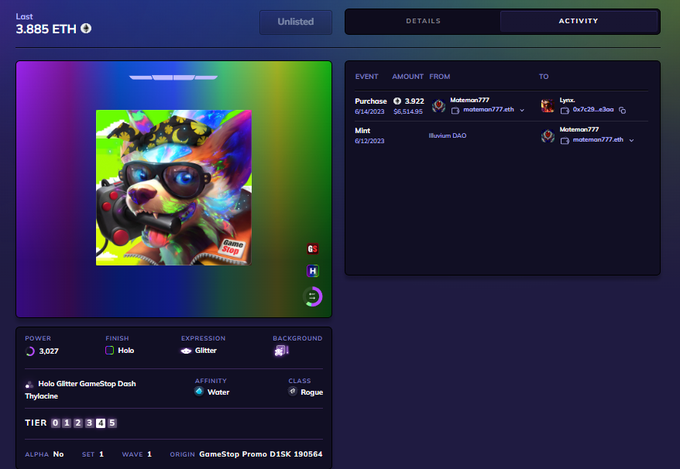Click the 6/12/2023 mint date

point(369,141)
